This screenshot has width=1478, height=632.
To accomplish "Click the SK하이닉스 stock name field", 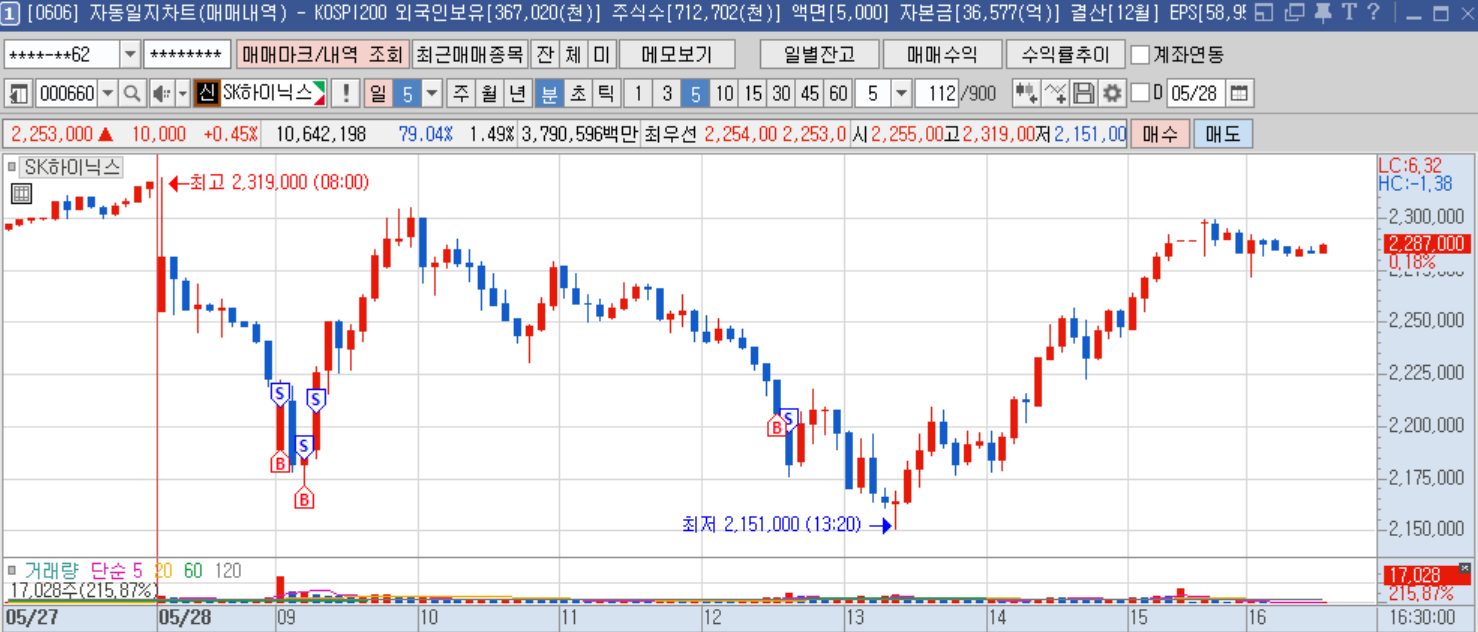I will pos(273,94).
